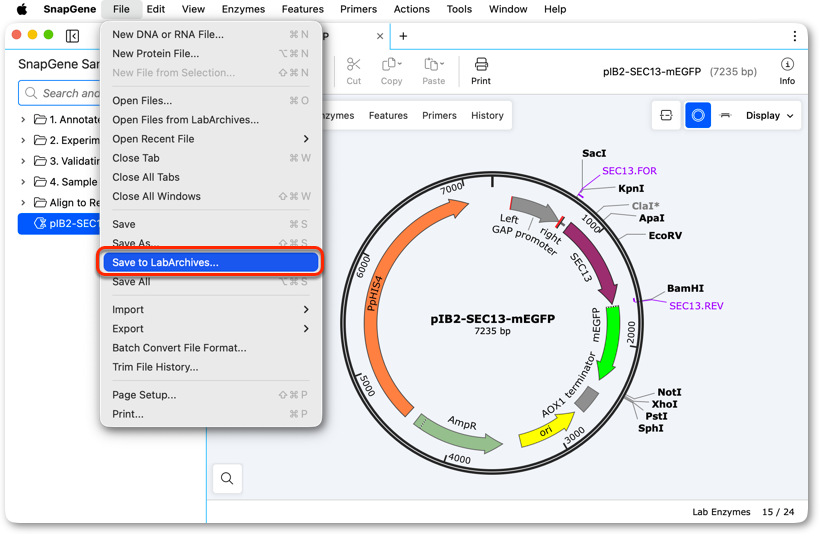
Task: Switch to the Primers tab
Action: click(439, 115)
